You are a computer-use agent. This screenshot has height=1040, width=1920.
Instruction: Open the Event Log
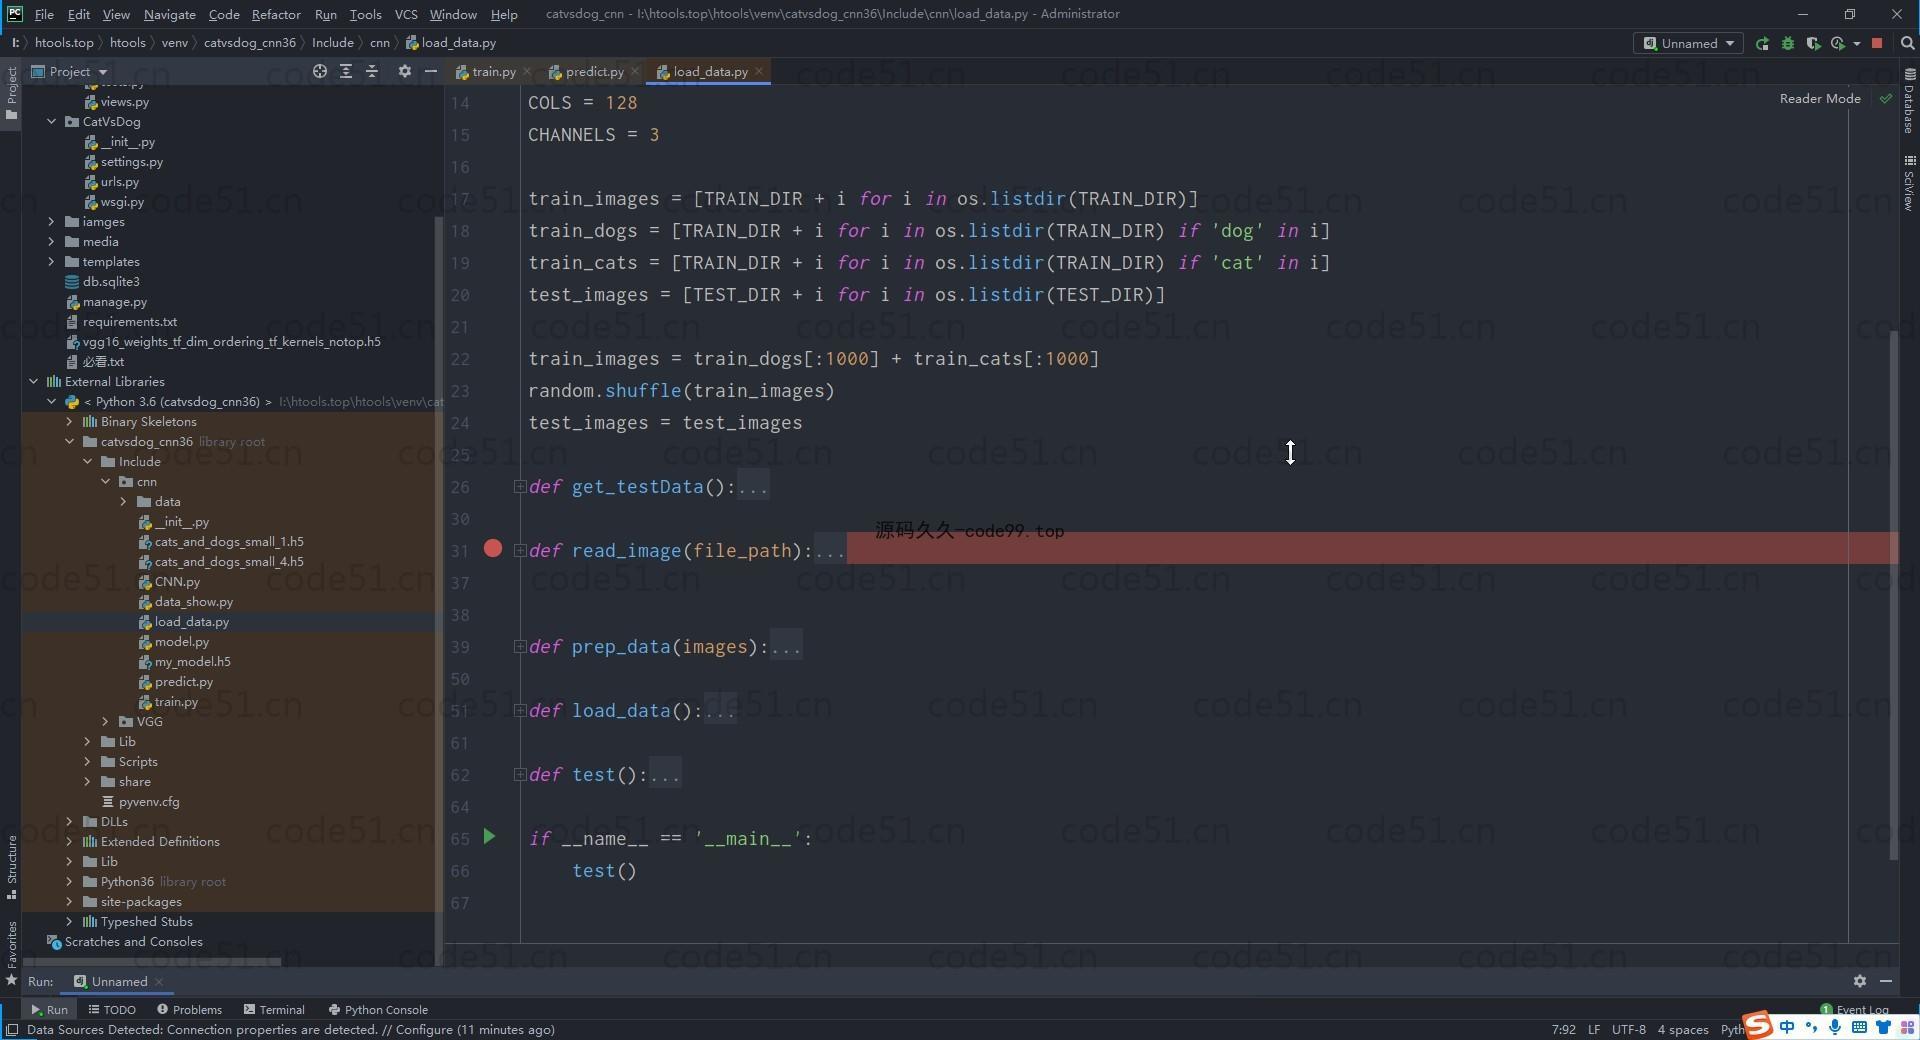pyautogui.click(x=1855, y=1009)
